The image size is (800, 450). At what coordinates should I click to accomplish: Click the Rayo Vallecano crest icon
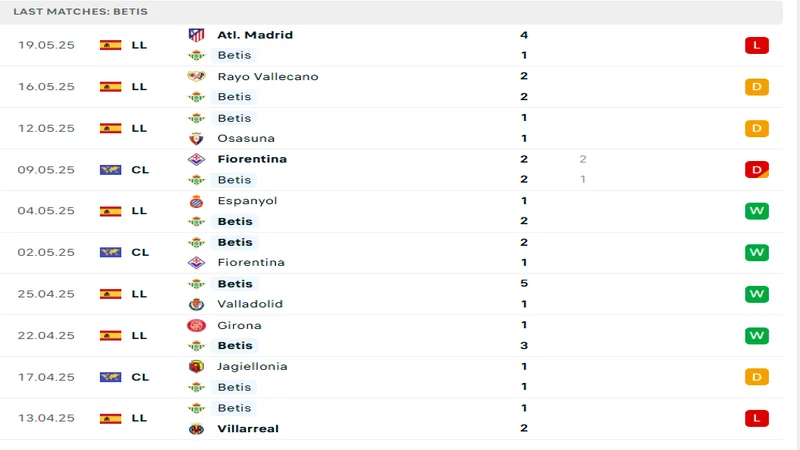196,77
